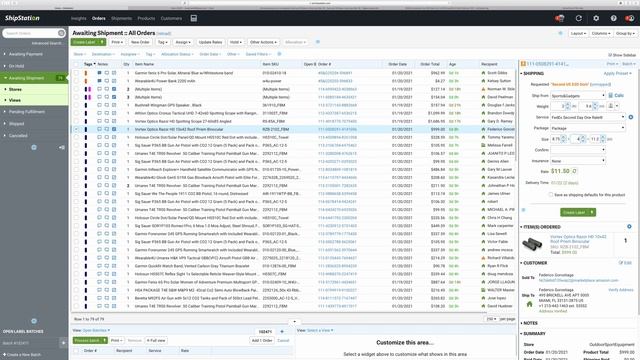Image resolution: width=640 pixels, height=360 pixels.
Task: Go to the Customers tab
Action: coord(171,18)
